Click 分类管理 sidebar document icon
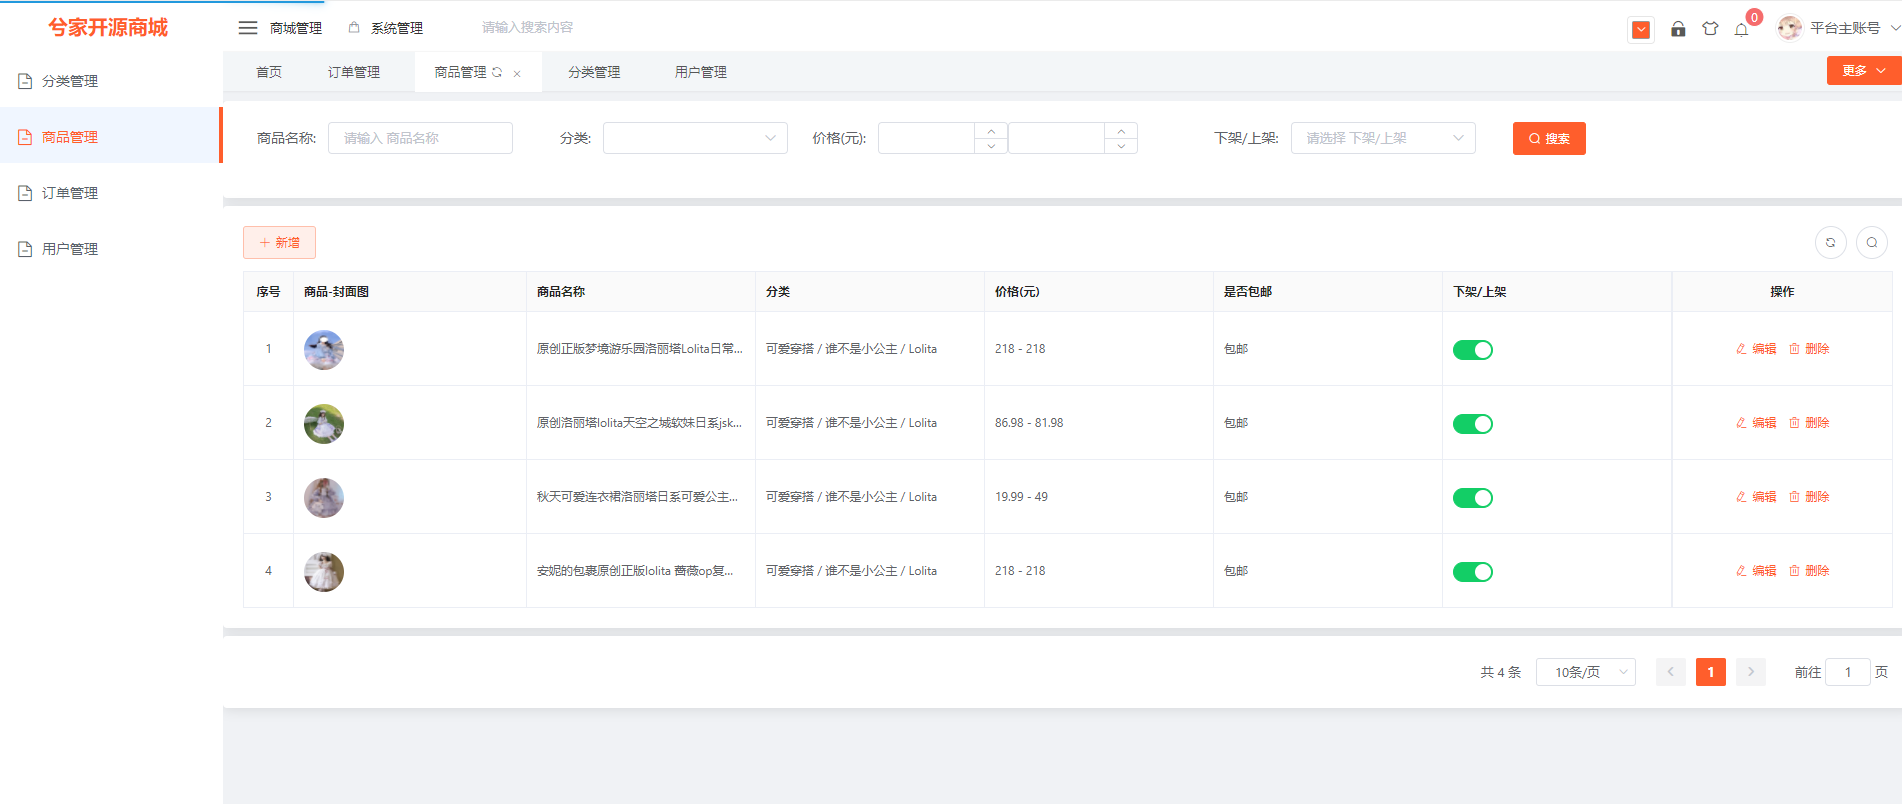 tap(26, 81)
